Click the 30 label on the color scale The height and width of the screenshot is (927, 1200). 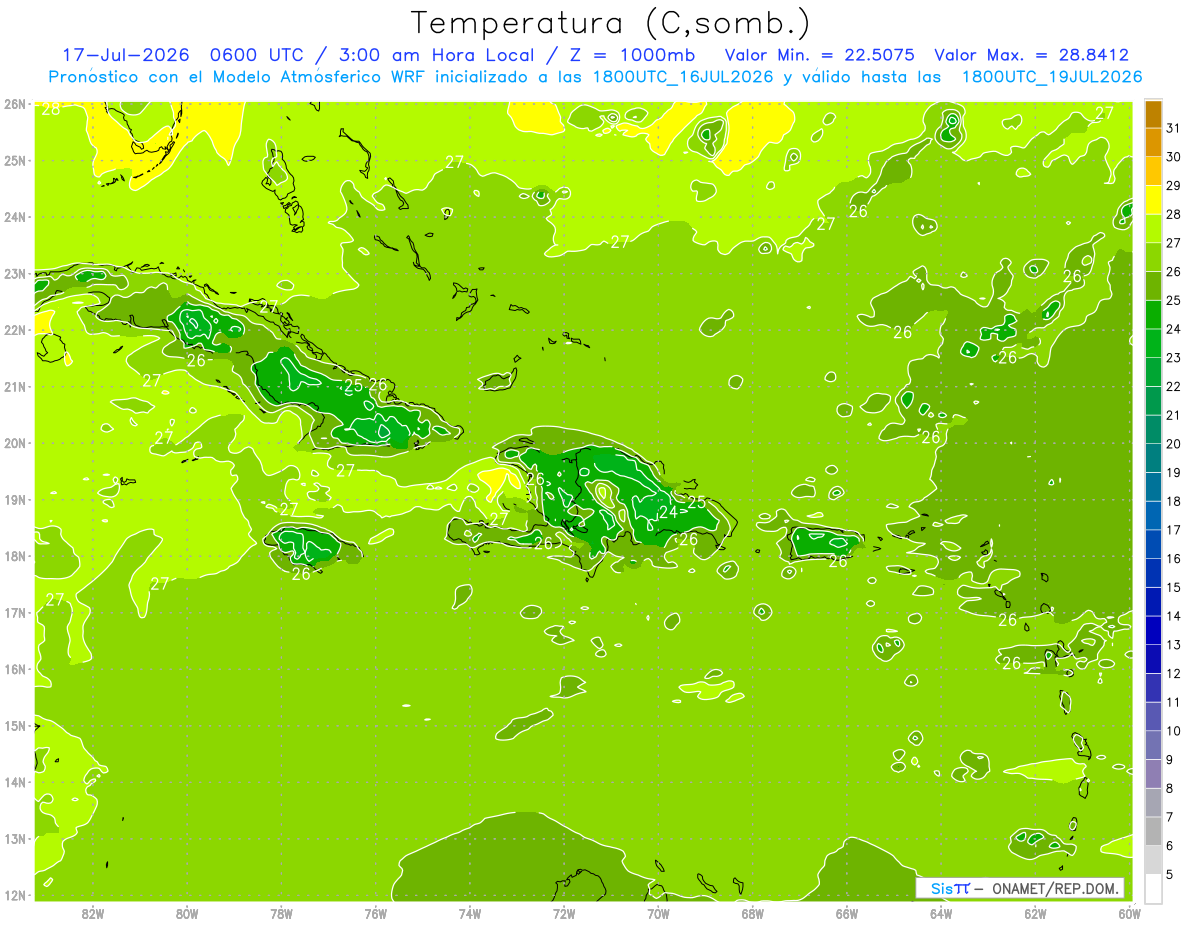coord(1174,157)
